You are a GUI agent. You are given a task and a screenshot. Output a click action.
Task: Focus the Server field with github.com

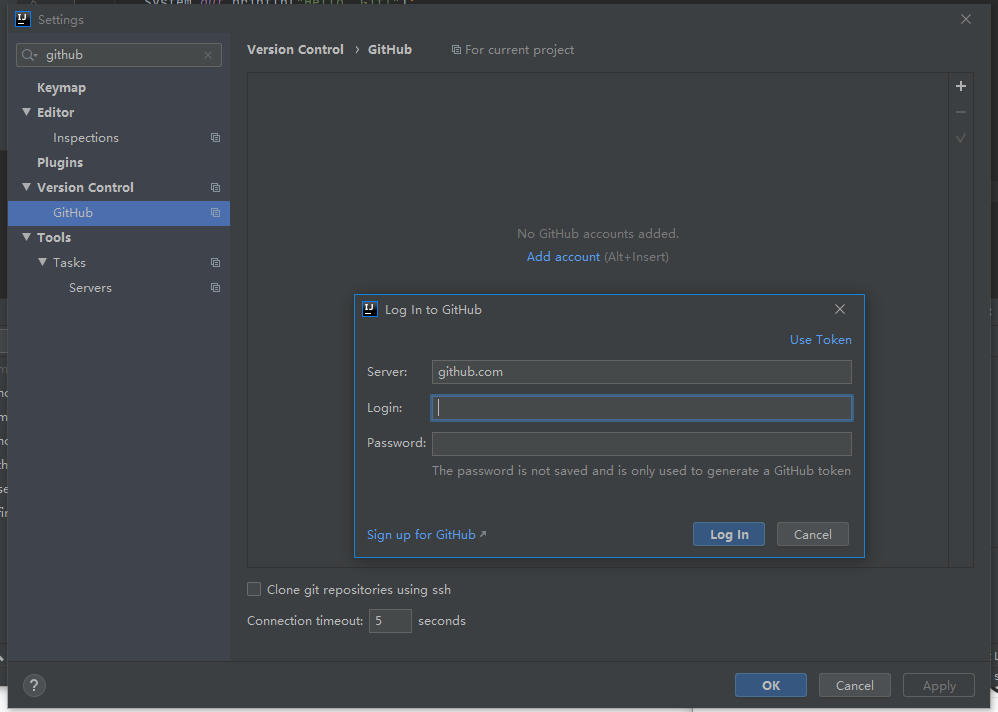click(642, 372)
